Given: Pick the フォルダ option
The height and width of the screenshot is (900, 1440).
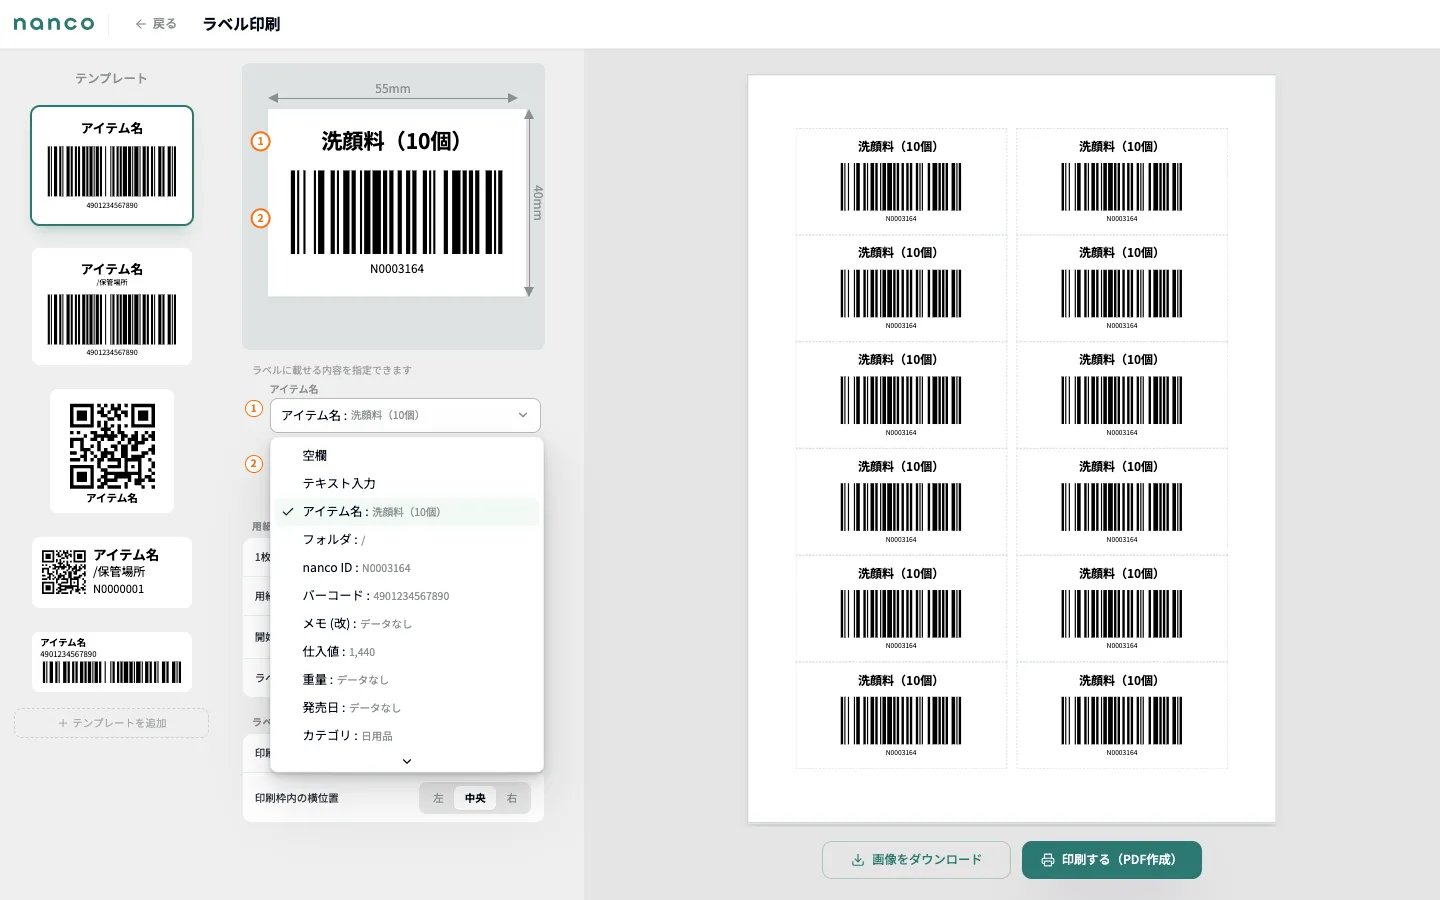Looking at the screenshot, I should (x=407, y=540).
